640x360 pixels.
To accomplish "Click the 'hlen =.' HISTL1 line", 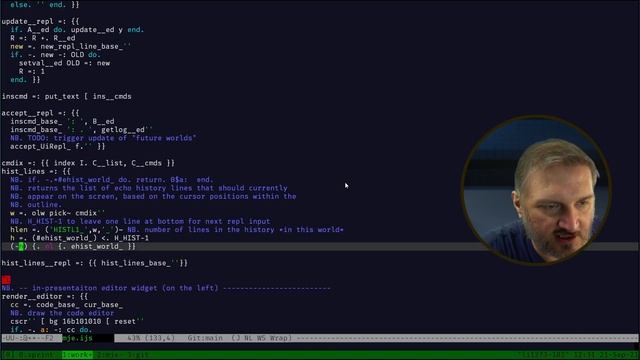I will pos(177,230).
